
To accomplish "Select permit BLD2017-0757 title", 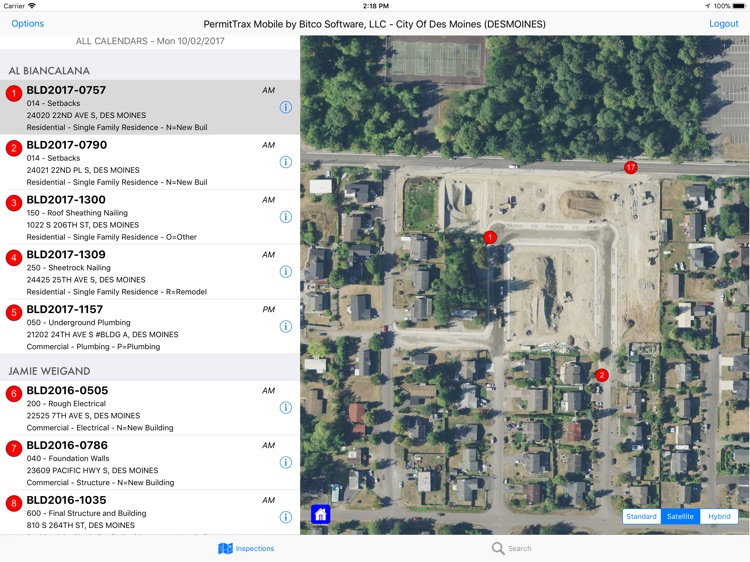I will (x=66, y=90).
